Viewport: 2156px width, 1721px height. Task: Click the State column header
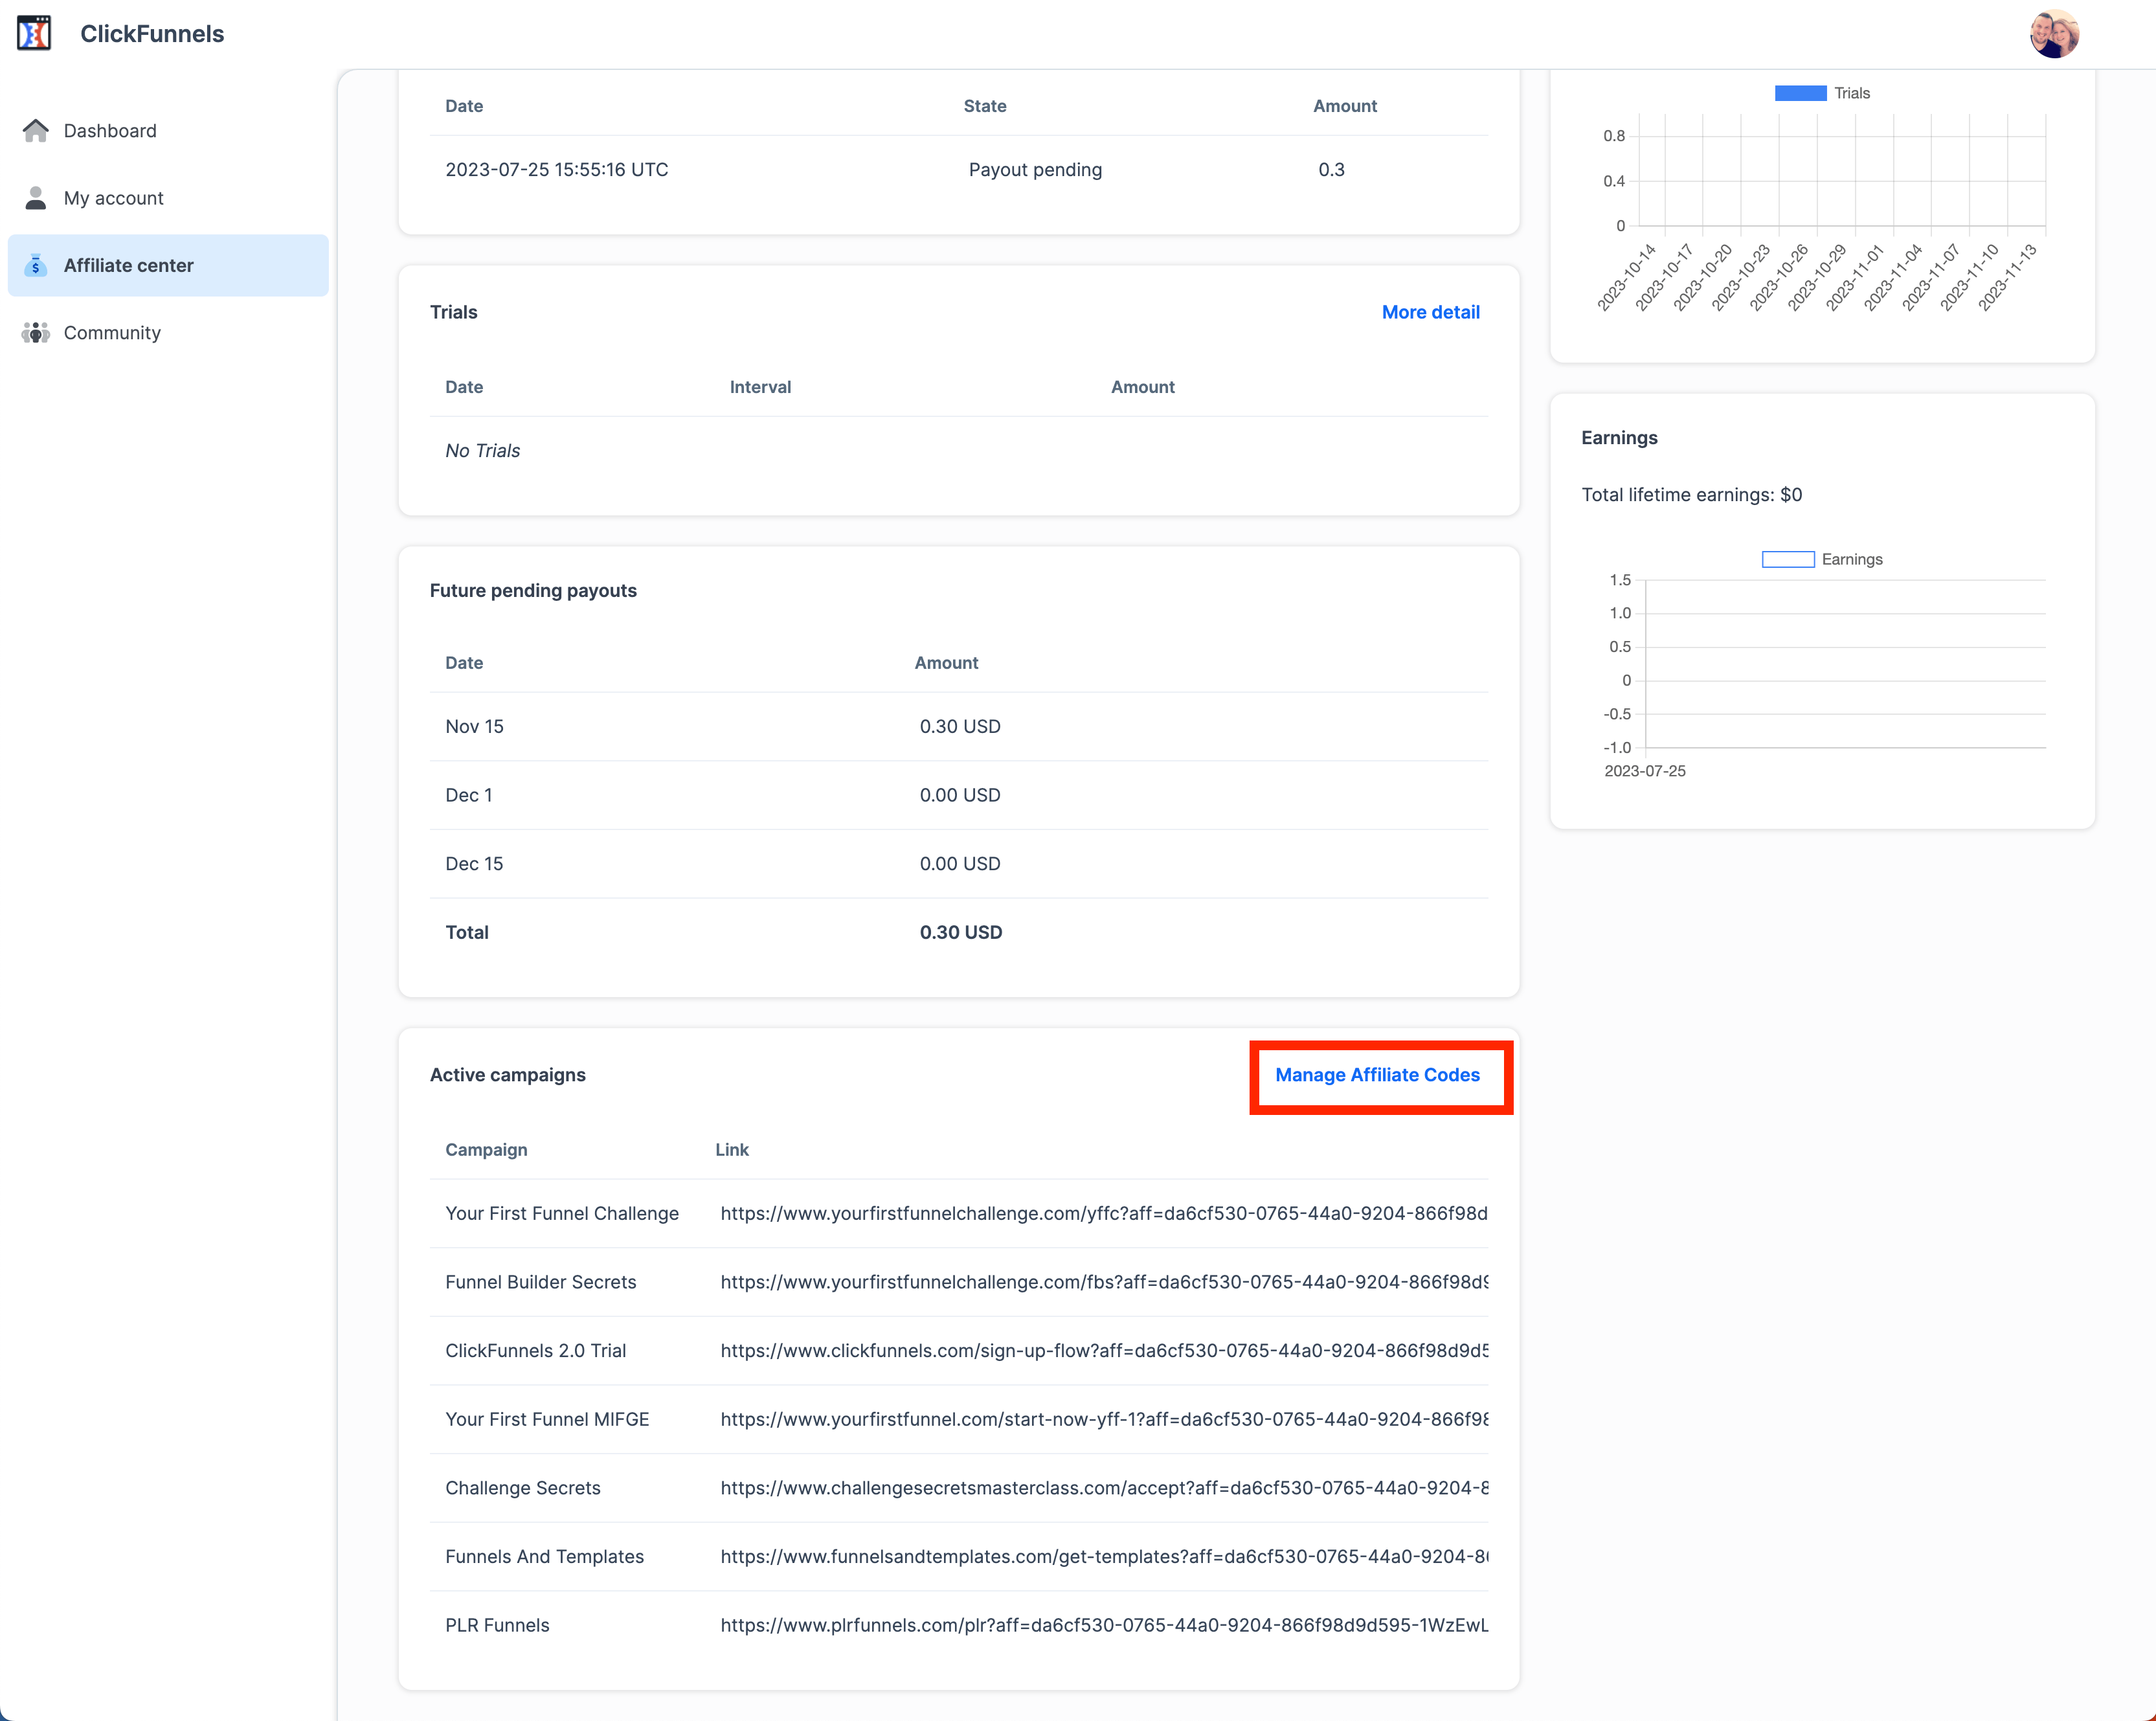(x=985, y=106)
